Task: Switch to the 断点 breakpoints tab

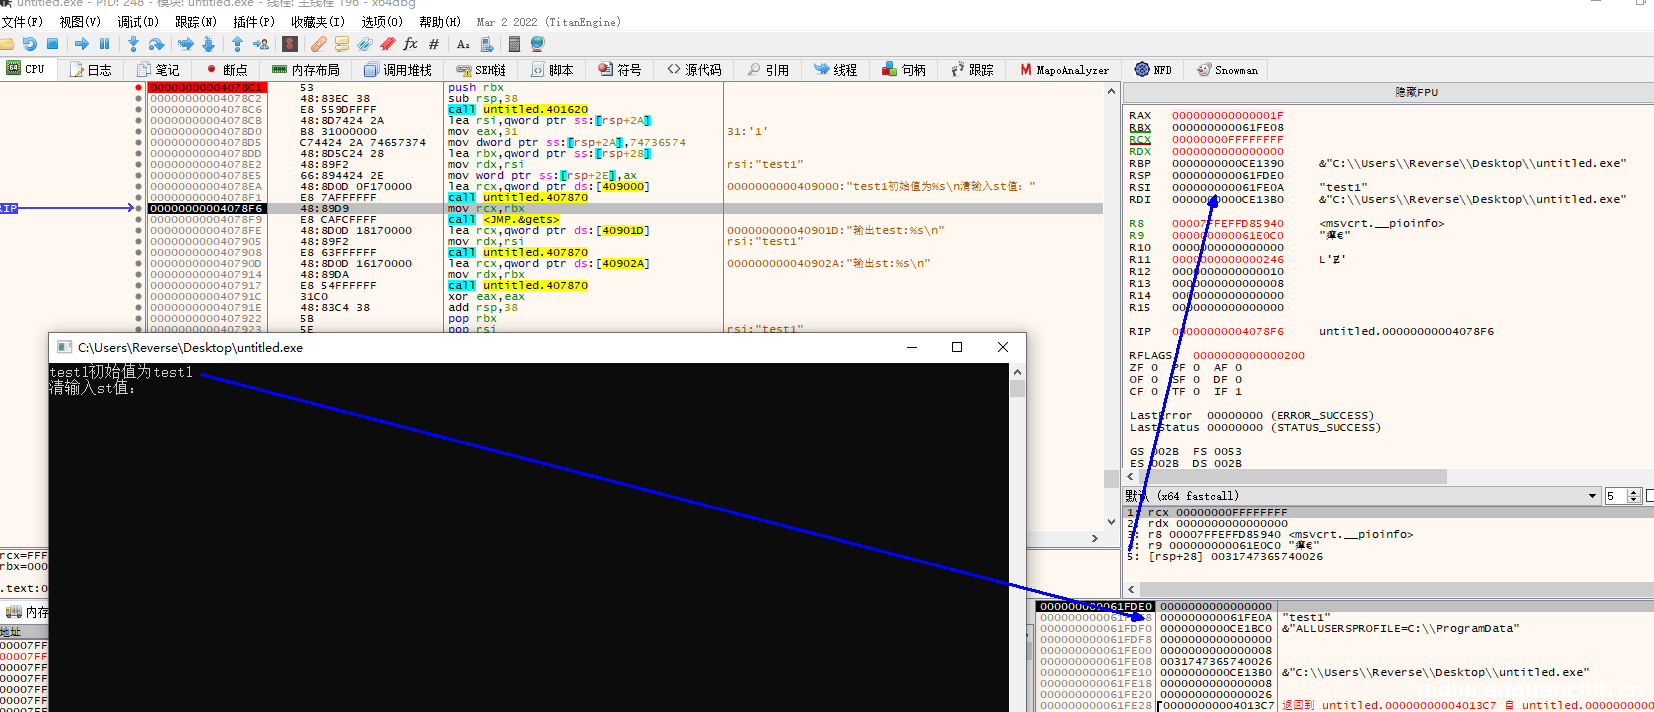Action: pos(227,70)
